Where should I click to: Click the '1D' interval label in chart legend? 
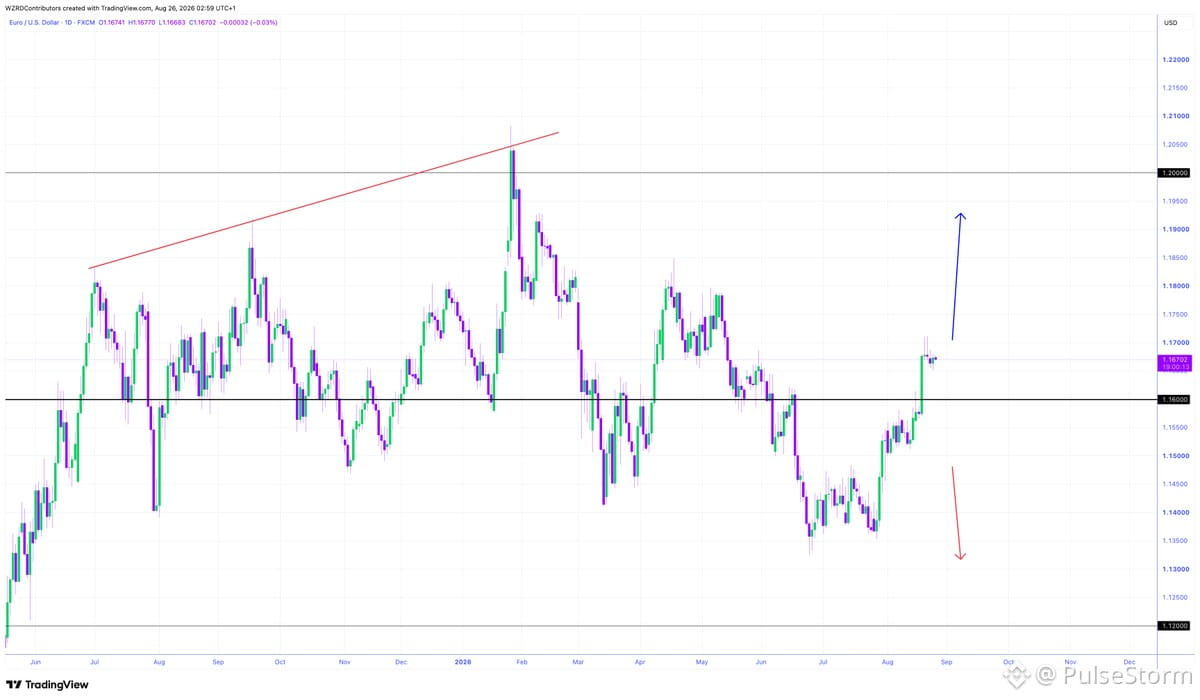pos(67,20)
